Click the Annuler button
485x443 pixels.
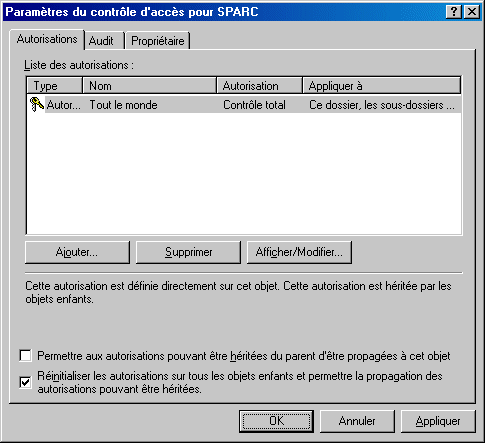pyautogui.click(x=357, y=421)
